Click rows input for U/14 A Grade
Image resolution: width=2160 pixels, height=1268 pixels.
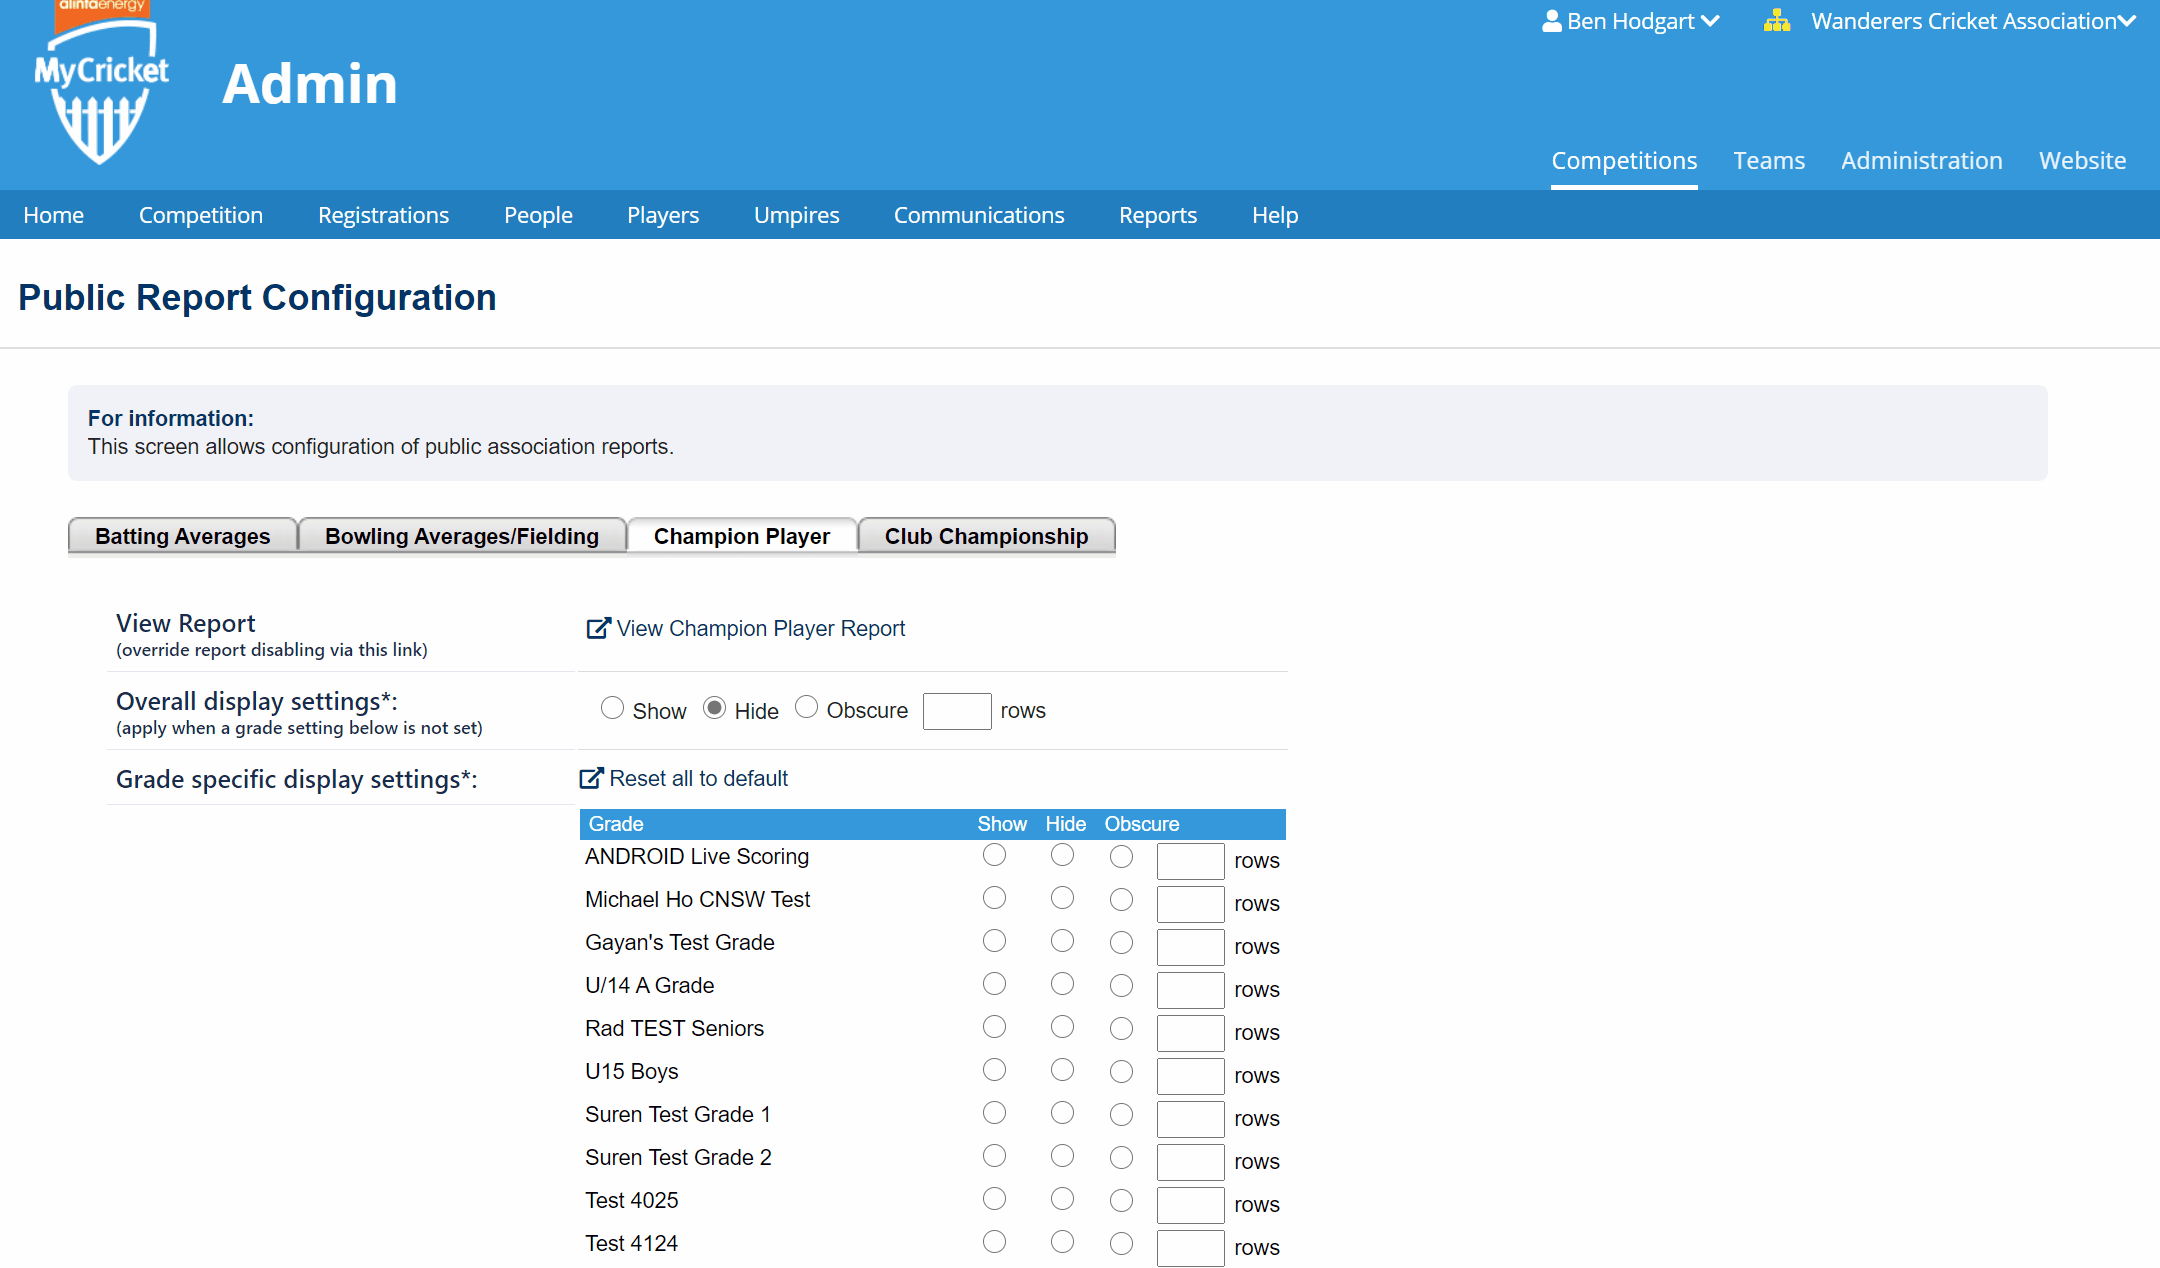[1191, 990]
